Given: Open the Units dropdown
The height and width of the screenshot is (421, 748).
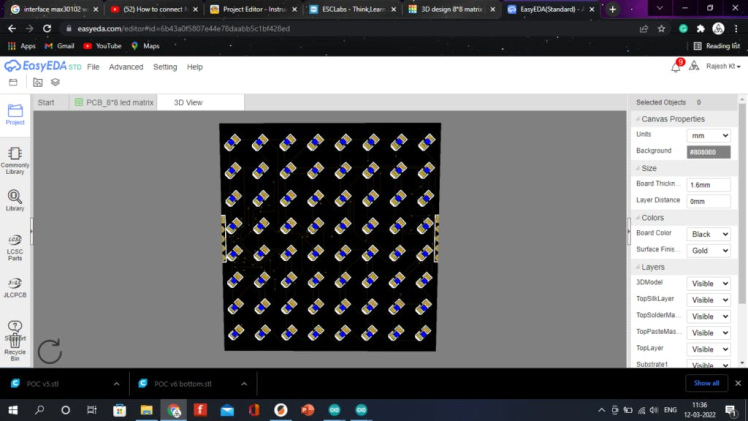Looking at the screenshot, I should click(x=708, y=135).
